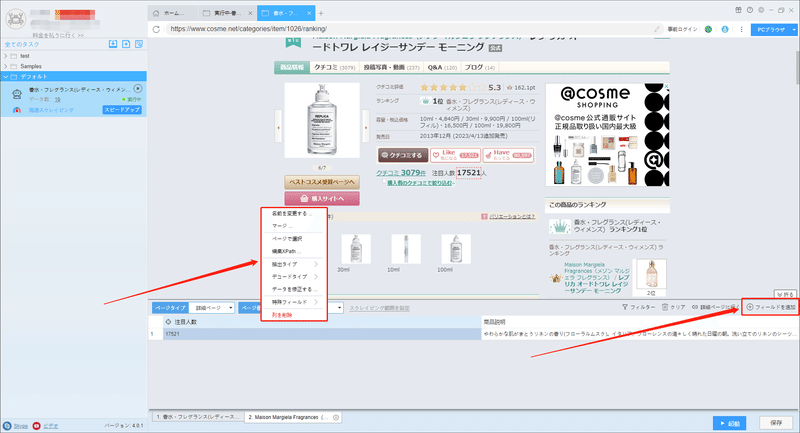Viewport: 800px width, 433px height.
Task: Click the Skype icon in bottom-left status bar
Action: (x=7, y=426)
